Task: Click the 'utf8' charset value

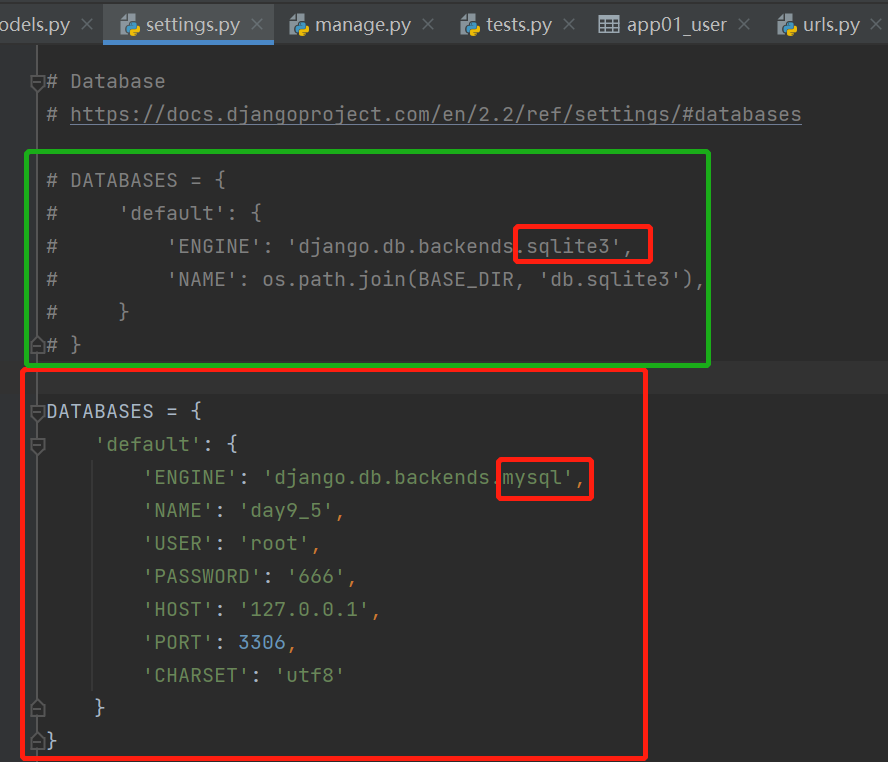Action: click(x=310, y=675)
